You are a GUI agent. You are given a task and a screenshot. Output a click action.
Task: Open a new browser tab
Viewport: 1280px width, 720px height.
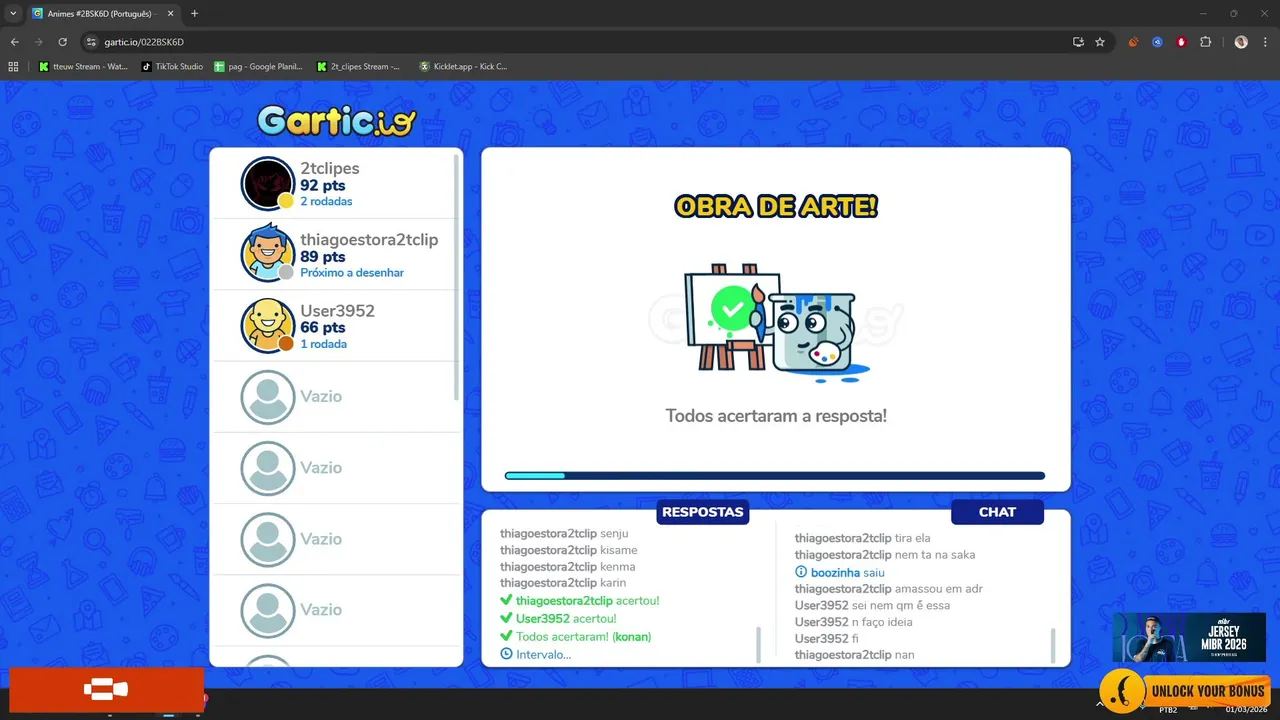click(x=194, y=14)
